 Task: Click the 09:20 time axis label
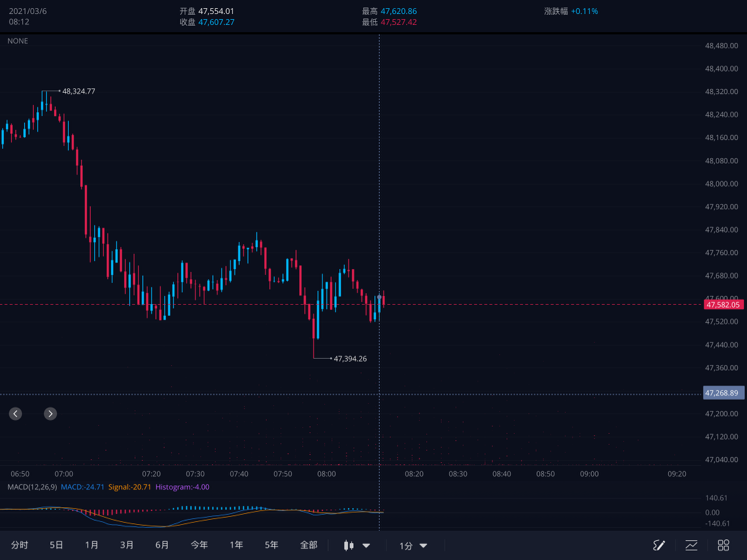676,474
